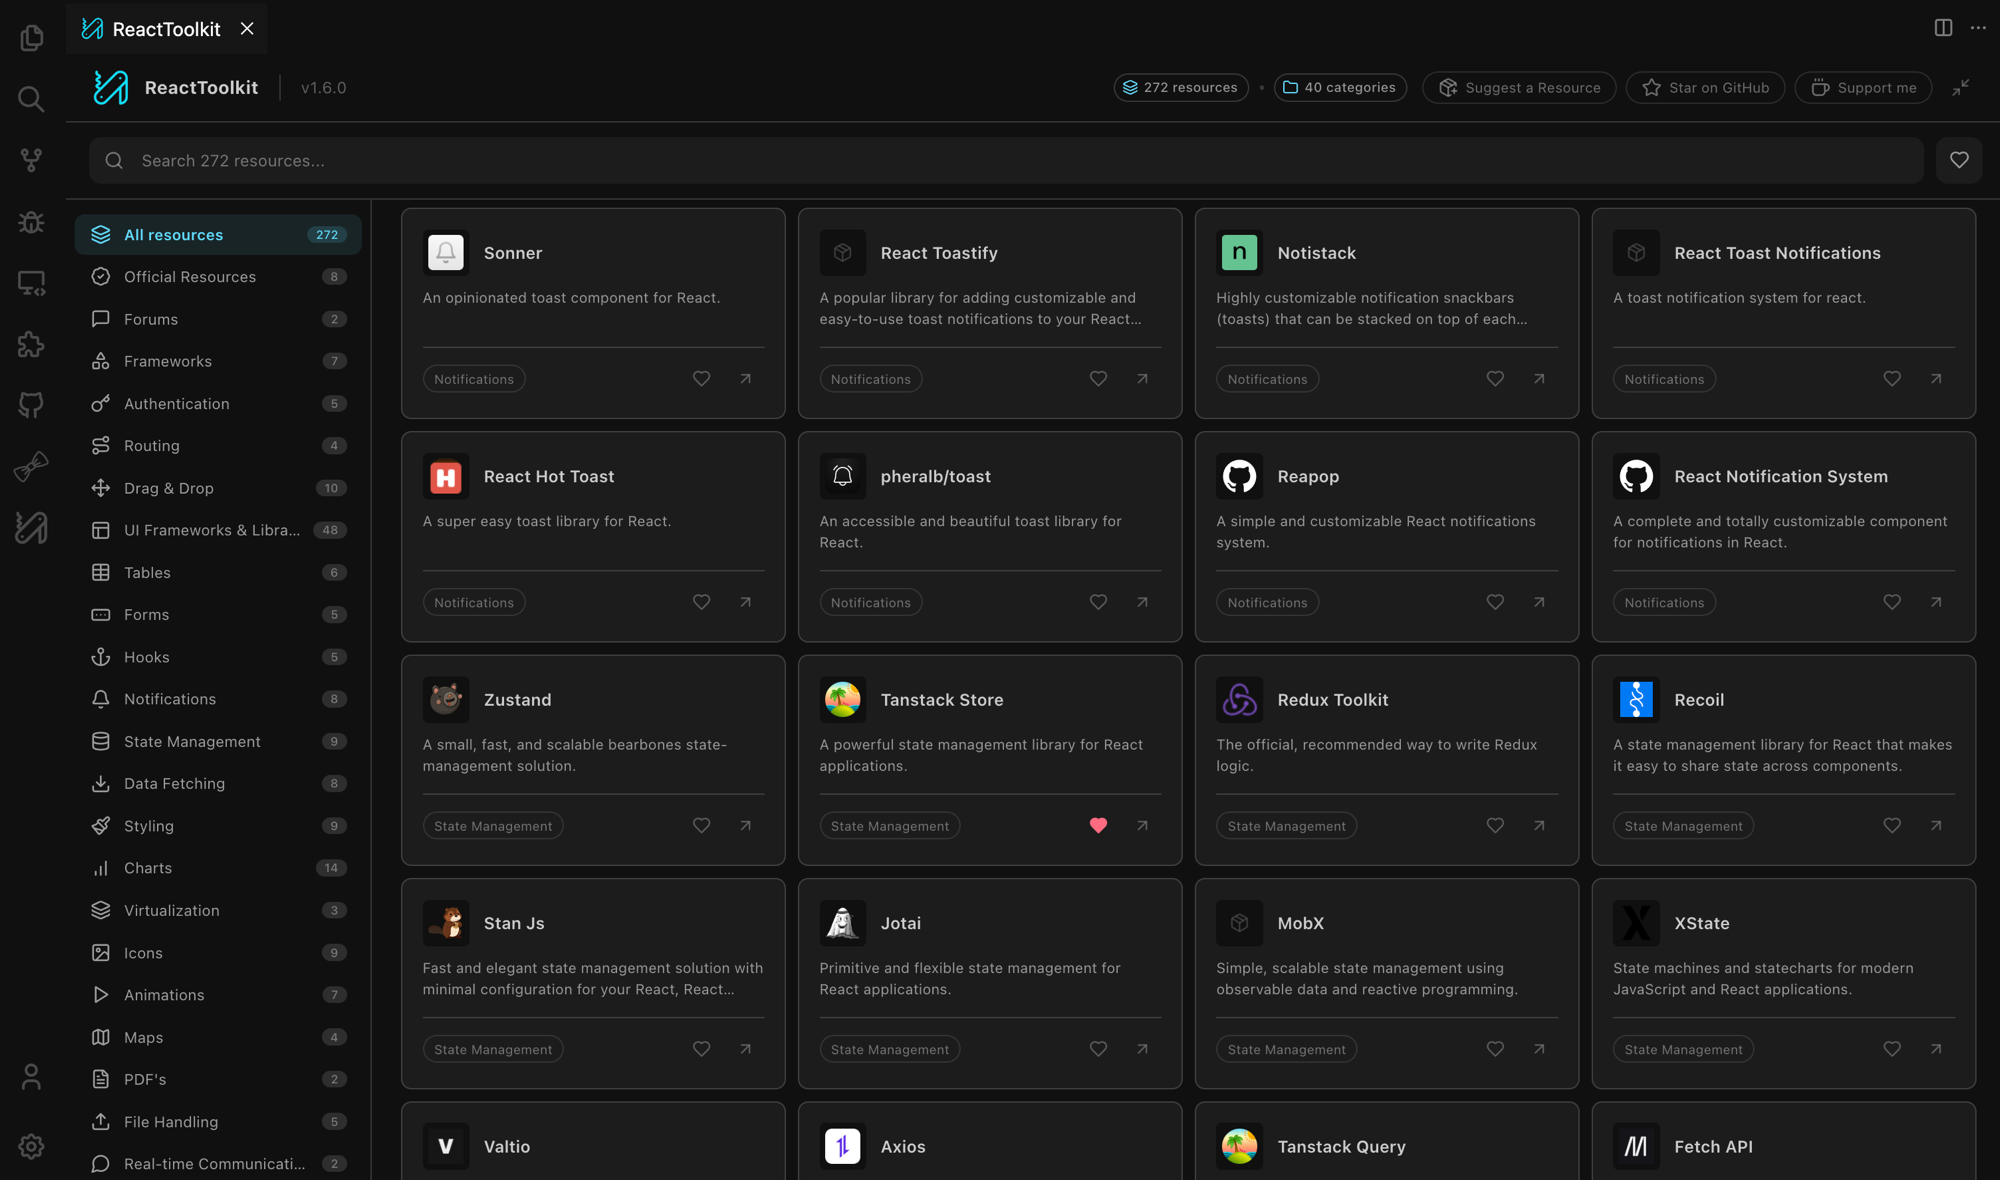This screenshot has height=1180, width=2000.
Task: Open the editor more actions ellipsis
Action: coord(1978,28)
